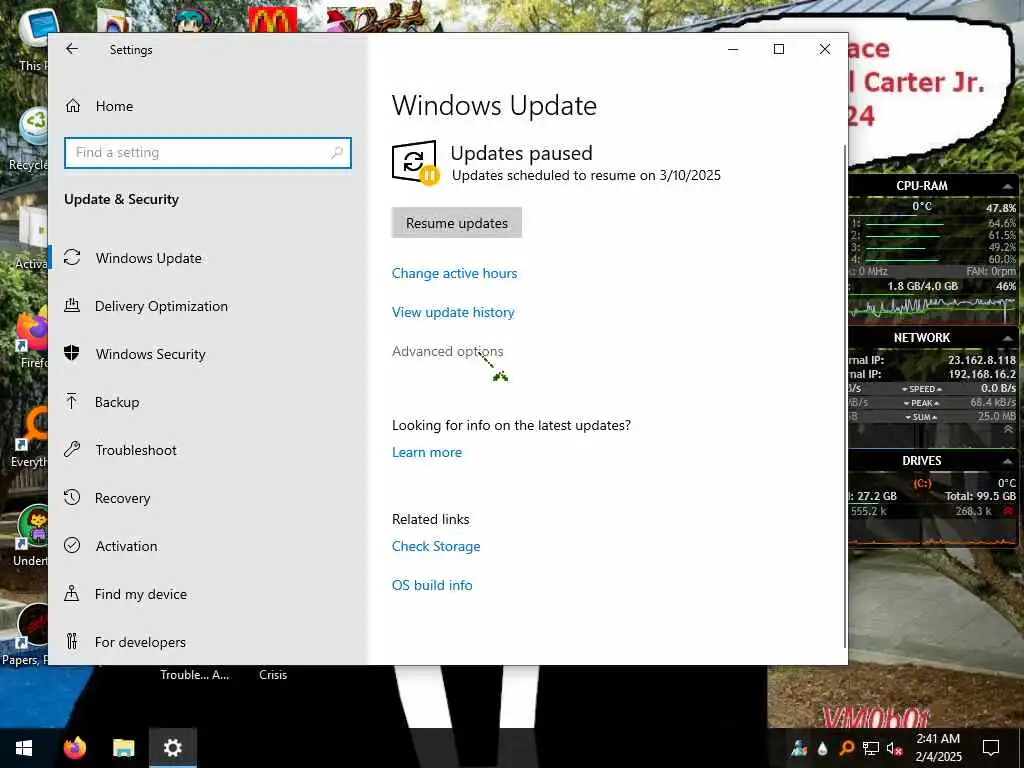Click the Updates paused status icon
This screenshot has height=768, width=1024.
[x=415, y=163]
